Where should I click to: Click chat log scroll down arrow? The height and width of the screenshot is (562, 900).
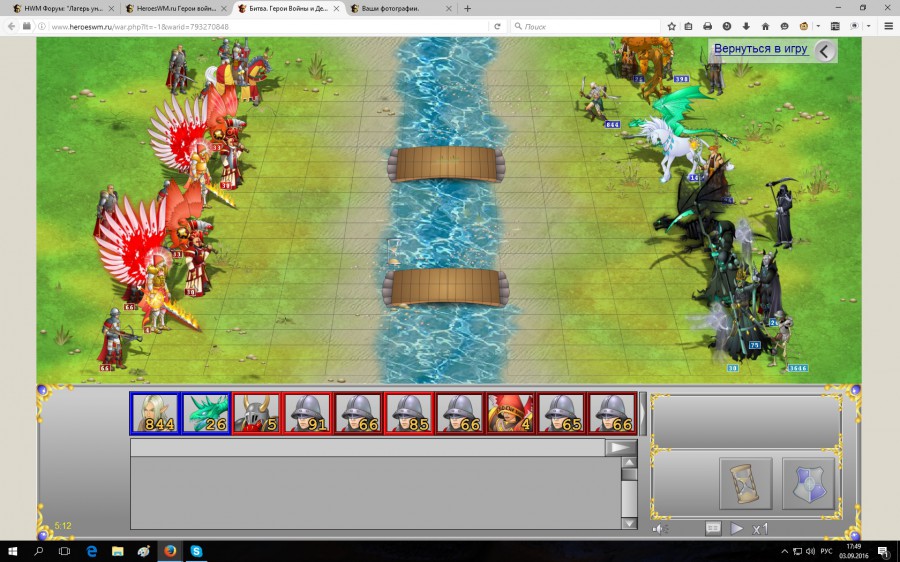629,522
